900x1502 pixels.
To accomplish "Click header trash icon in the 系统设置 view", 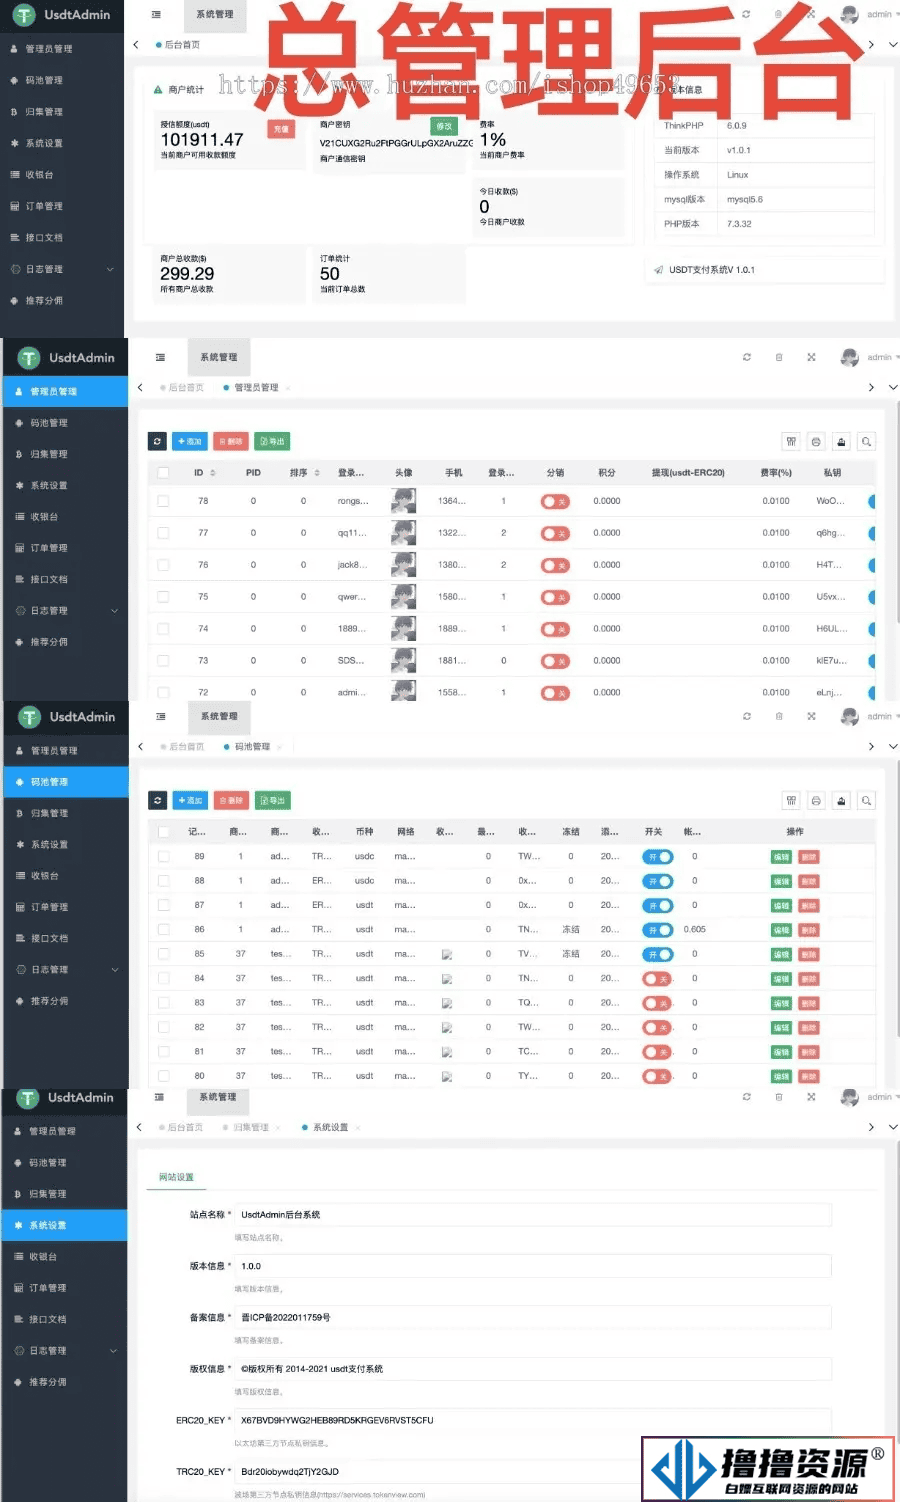I will (x=779, y=1097).
